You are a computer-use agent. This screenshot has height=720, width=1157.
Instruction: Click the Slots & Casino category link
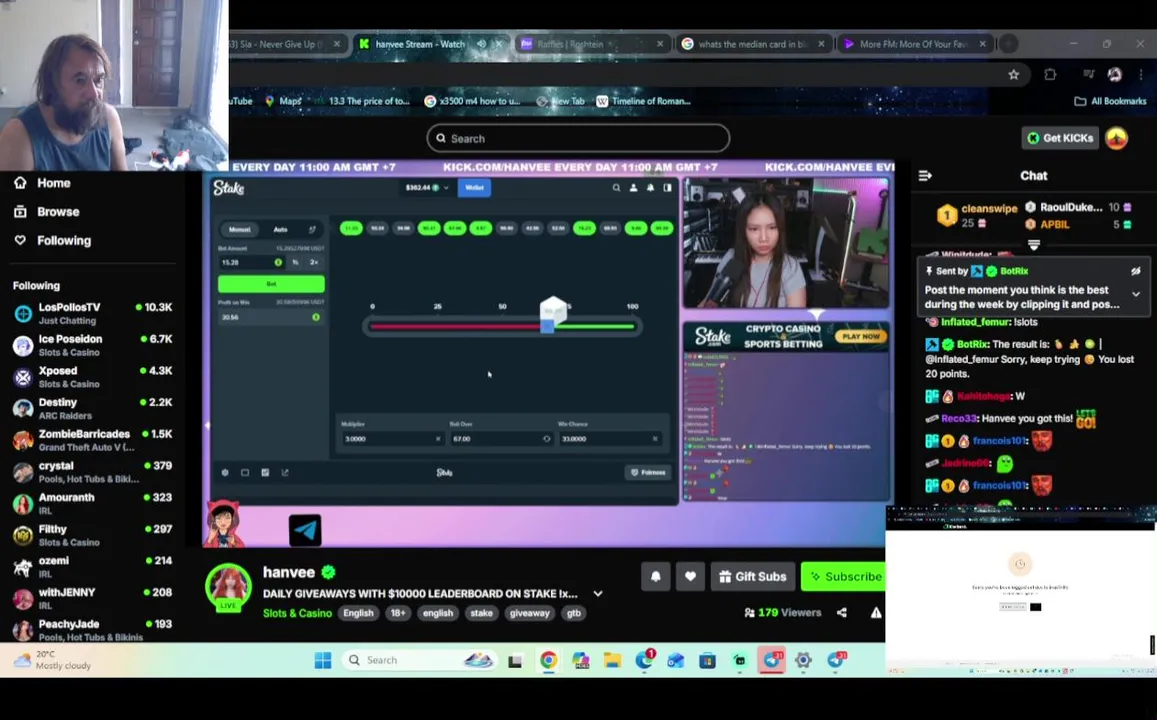(x=297, y=613)
